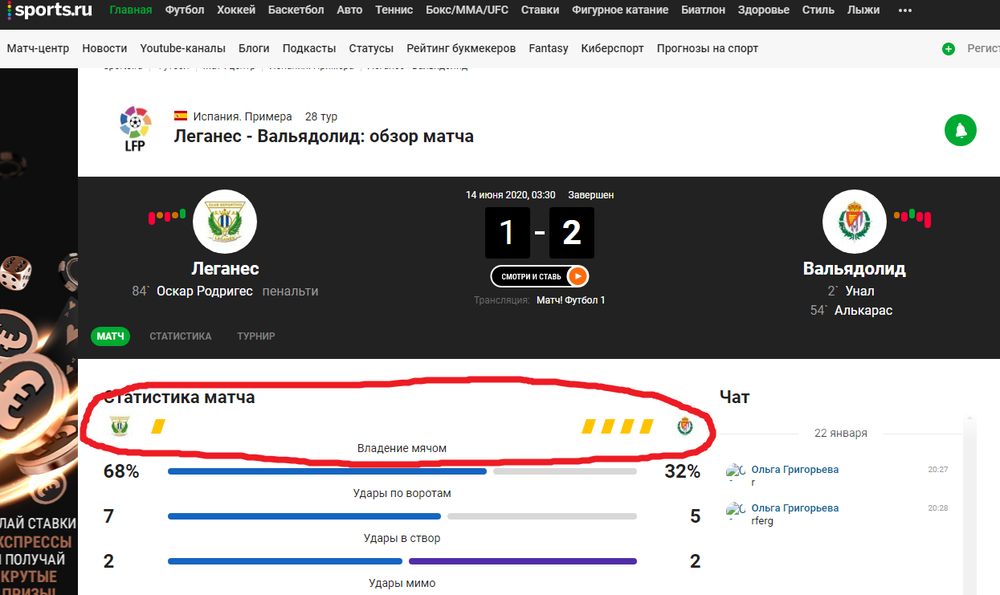
Task: Open Главная in top navigation
Action: click(x=131, y=10)
